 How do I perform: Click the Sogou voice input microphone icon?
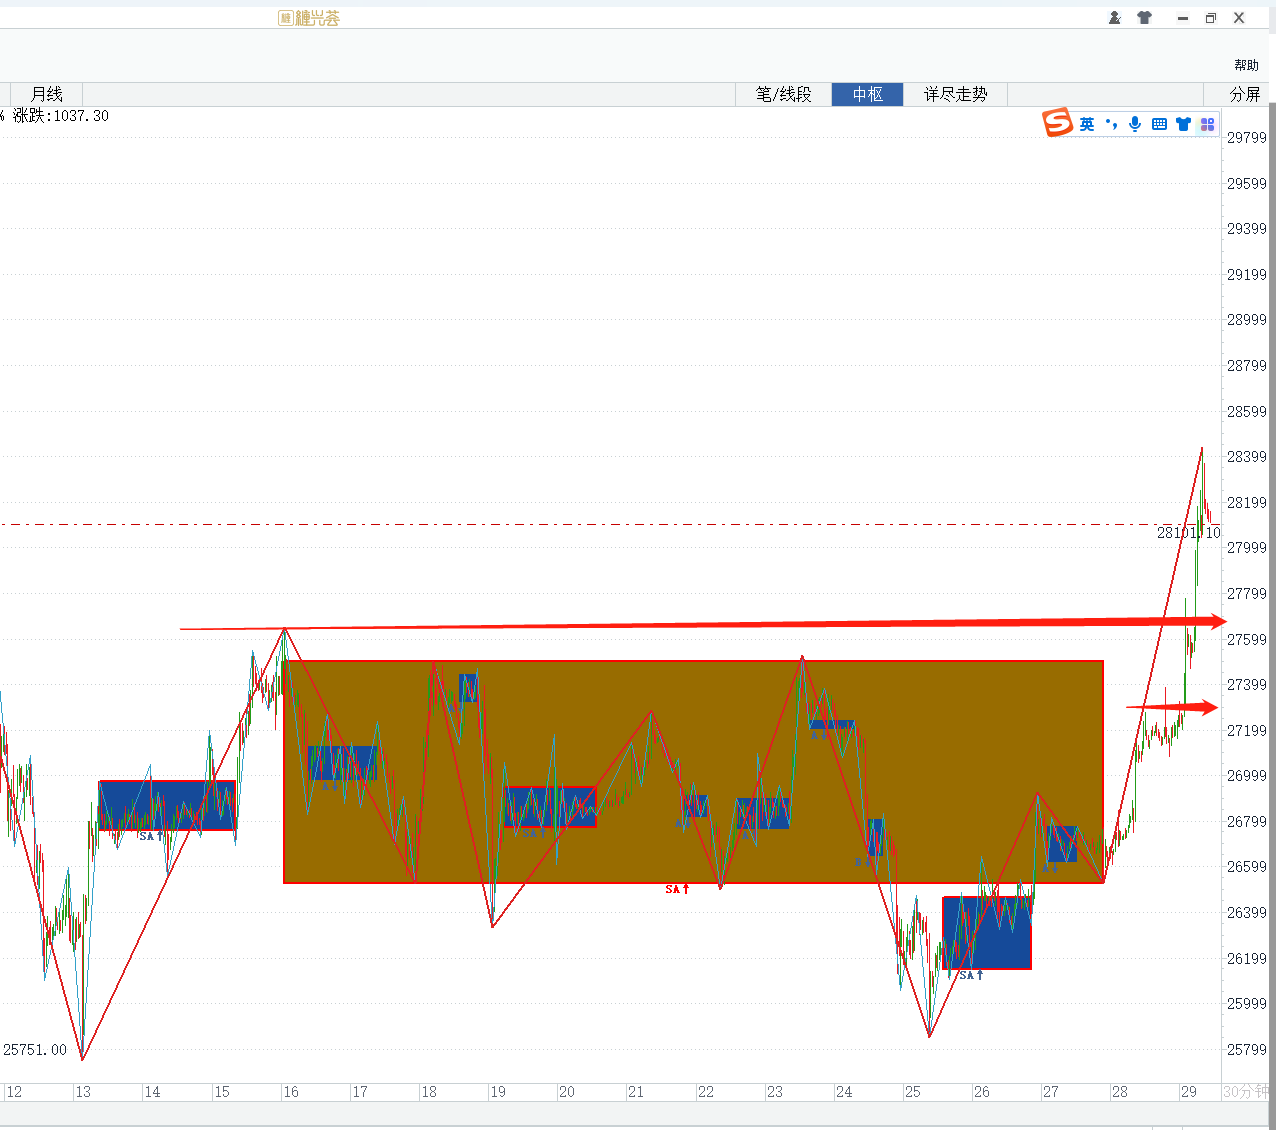click(1135, 124)
